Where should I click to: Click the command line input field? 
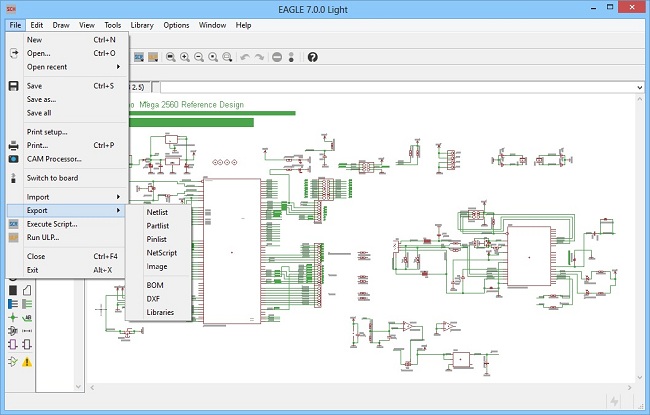pos(397,87)
